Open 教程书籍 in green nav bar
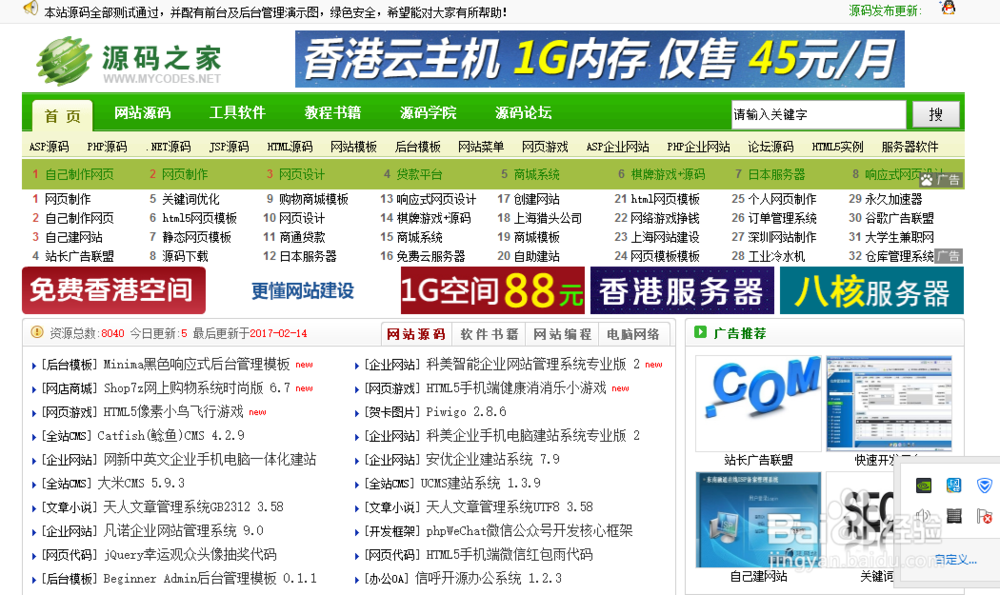 pos(333,113)
